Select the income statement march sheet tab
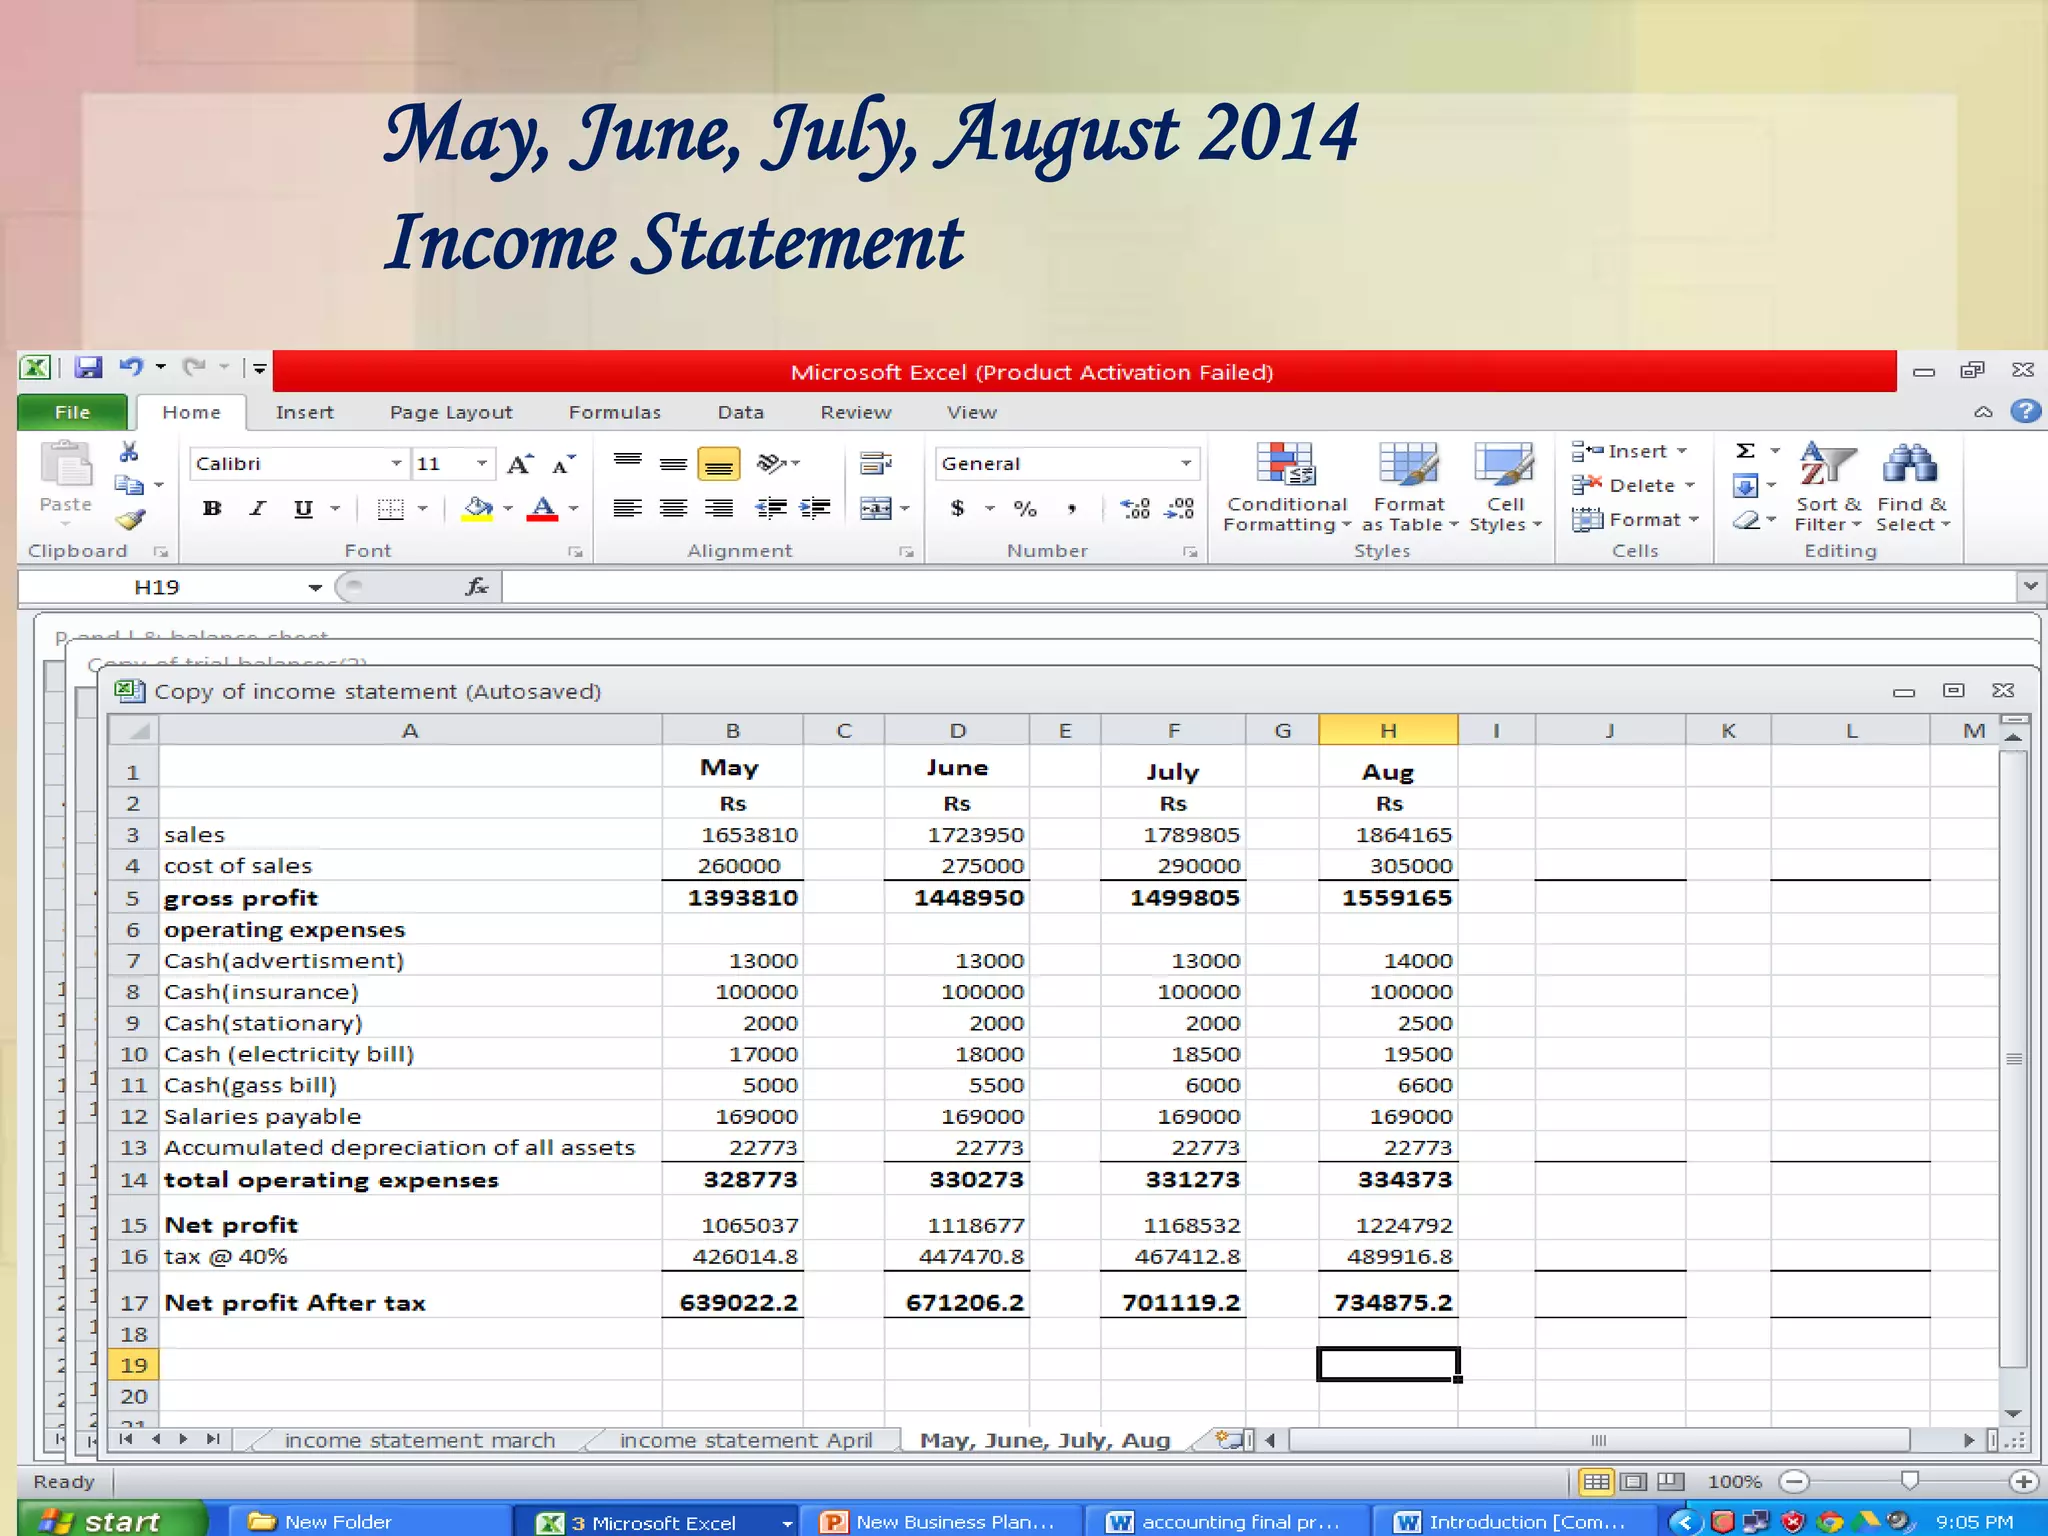Image resolution: width=2048 pixels, height=1536 pixels. 419,1440
